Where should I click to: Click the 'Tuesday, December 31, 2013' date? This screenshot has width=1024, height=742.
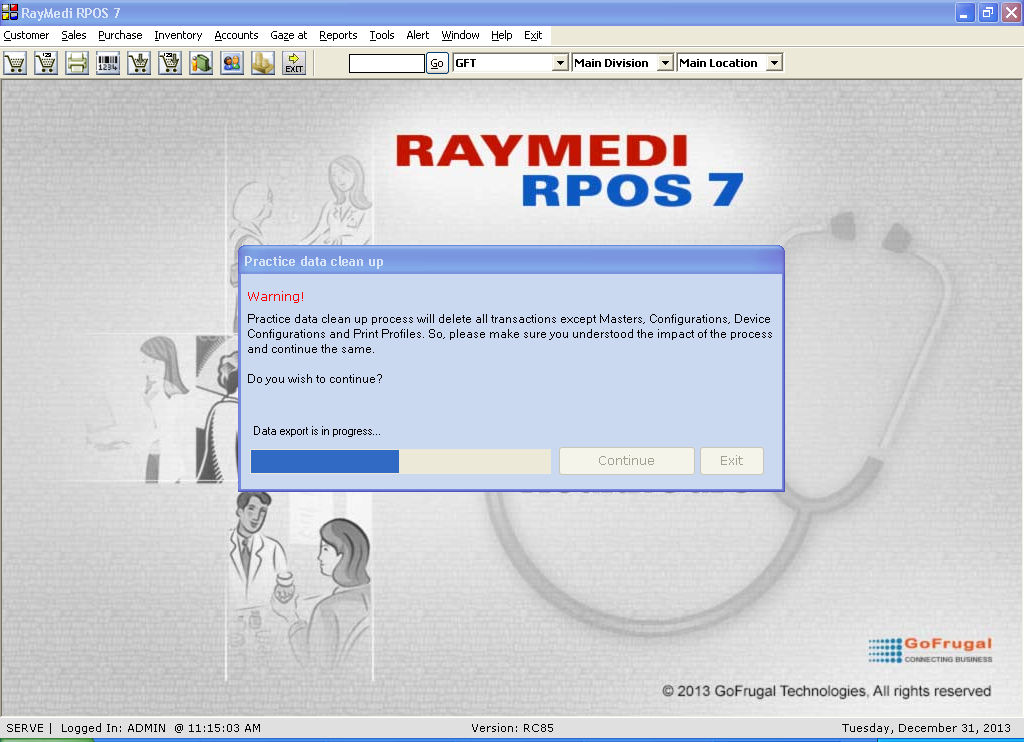[926, 728]
